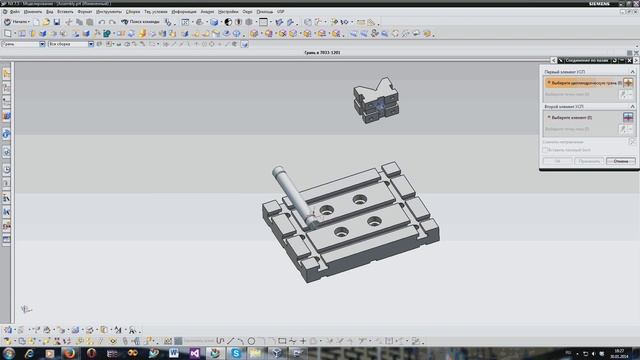Open Поиск команды command finder
The image size is (640, 360).
140,22
